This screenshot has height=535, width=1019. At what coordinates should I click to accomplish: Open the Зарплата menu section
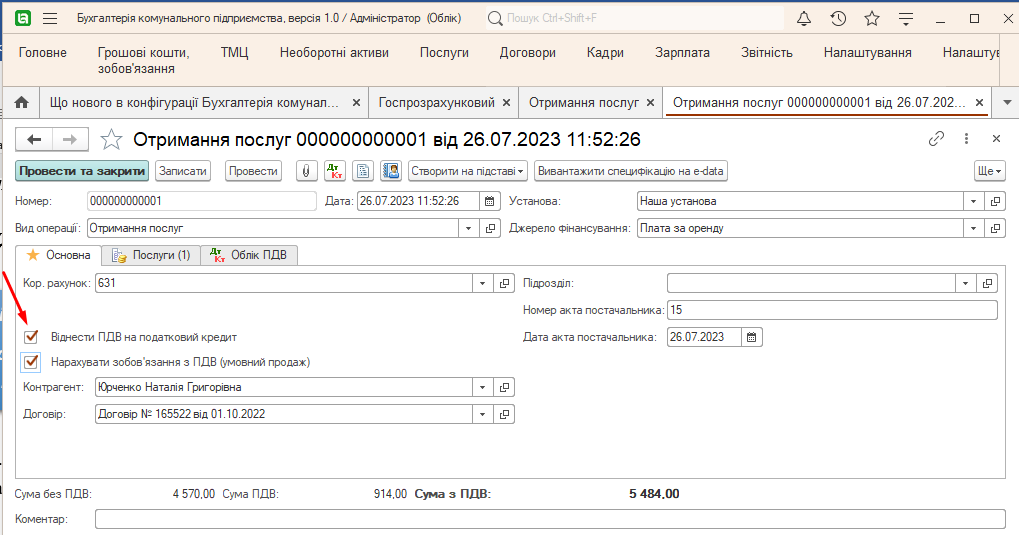point(682,53)
